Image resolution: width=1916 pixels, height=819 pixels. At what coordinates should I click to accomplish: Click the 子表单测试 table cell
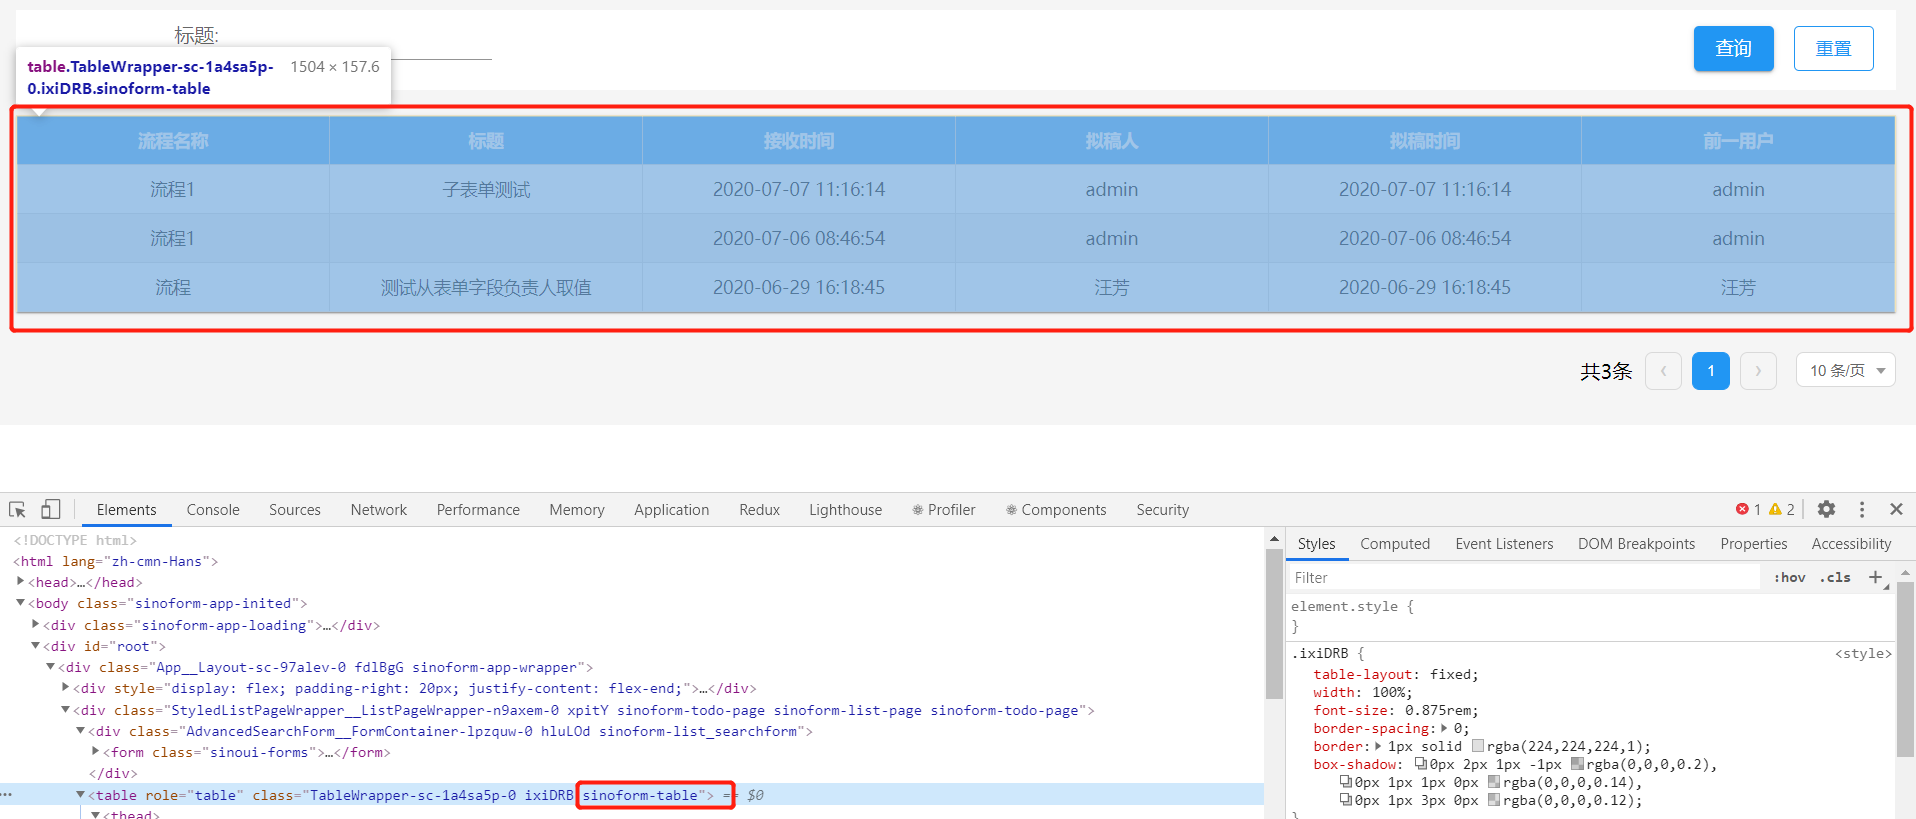pos(486,190)
